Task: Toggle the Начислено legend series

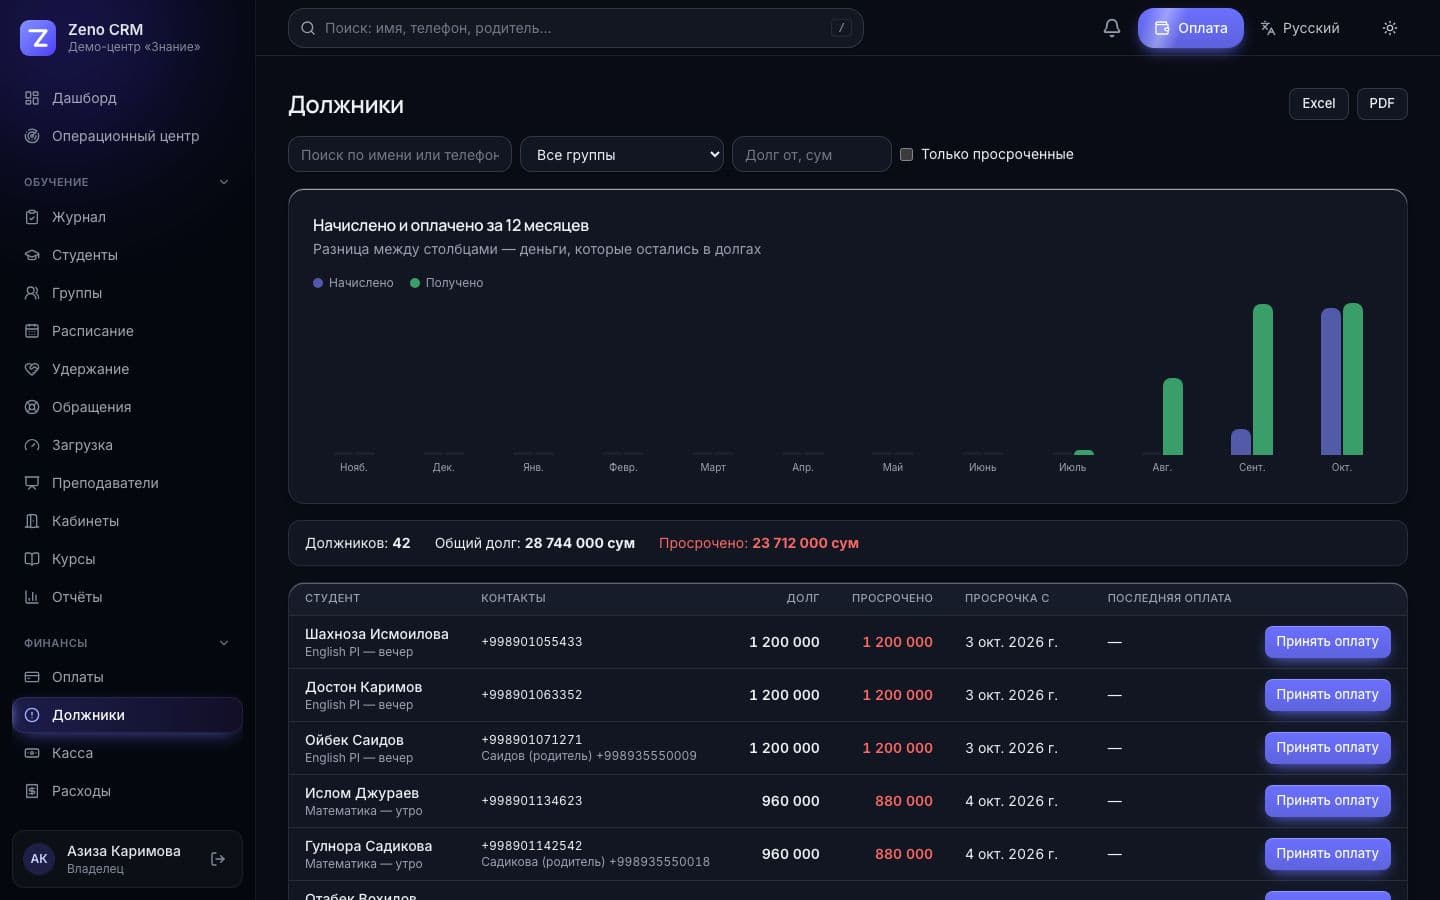Action: 353,283
